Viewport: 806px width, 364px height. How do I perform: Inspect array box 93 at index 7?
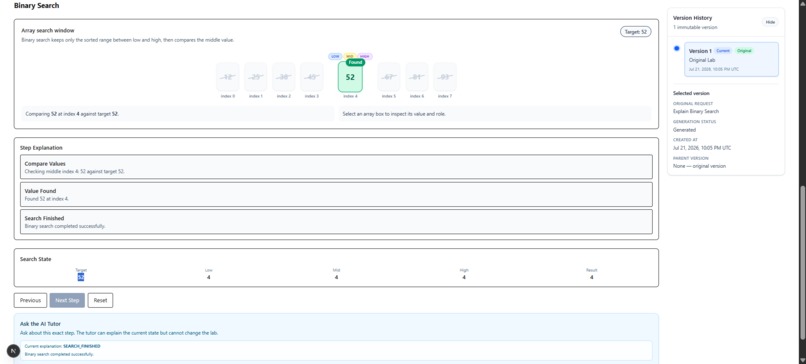[x=445, y=77]
